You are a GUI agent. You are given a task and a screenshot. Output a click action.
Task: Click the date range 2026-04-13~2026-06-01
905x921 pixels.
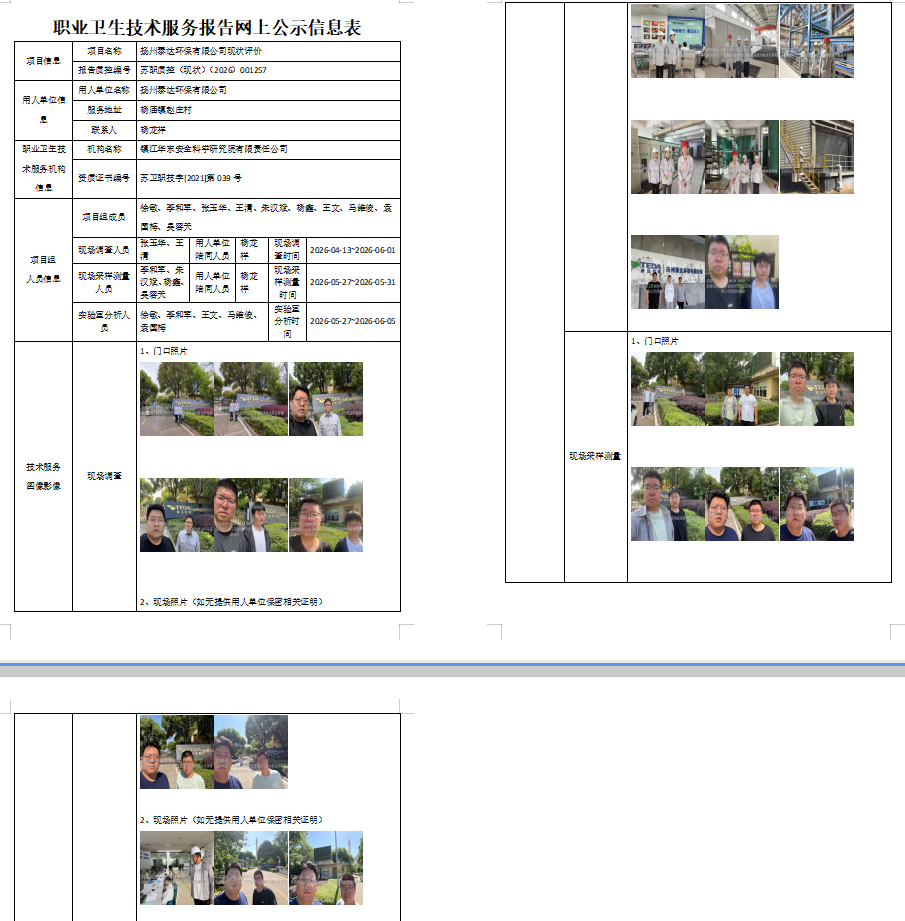(352, 250)
